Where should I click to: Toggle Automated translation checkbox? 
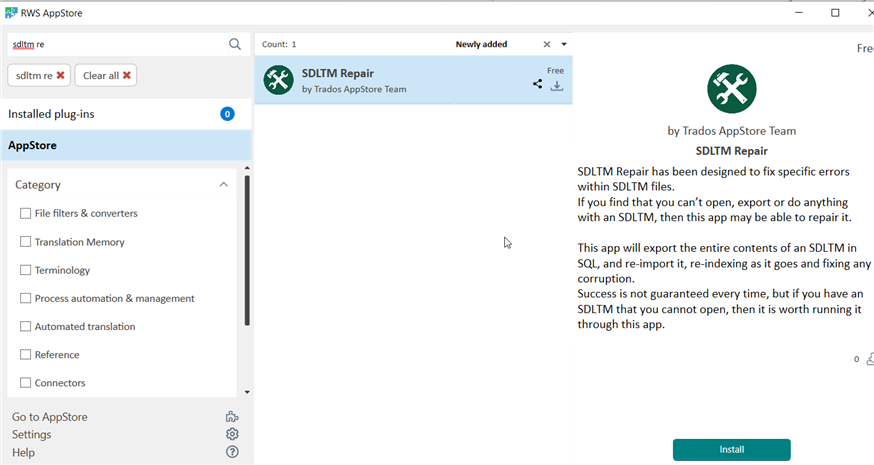point(26,327)
